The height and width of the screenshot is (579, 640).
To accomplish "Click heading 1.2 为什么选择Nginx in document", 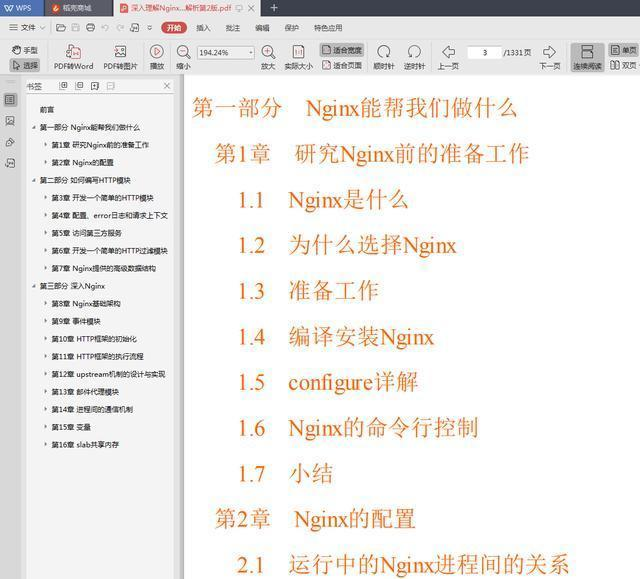I will pos(347,246).
